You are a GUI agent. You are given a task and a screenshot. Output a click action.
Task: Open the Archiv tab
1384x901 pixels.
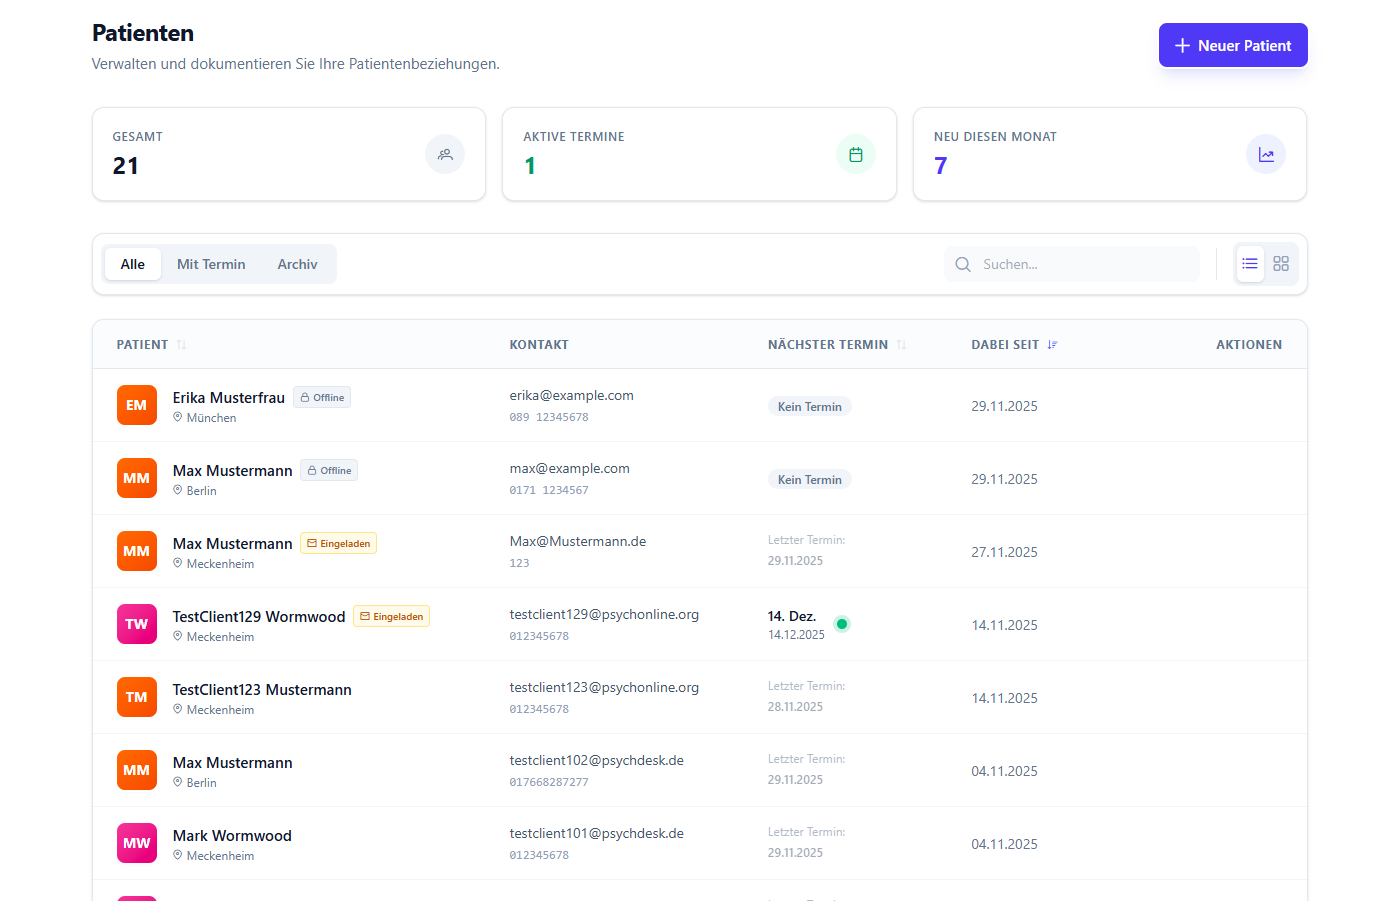tap(297, 263)
